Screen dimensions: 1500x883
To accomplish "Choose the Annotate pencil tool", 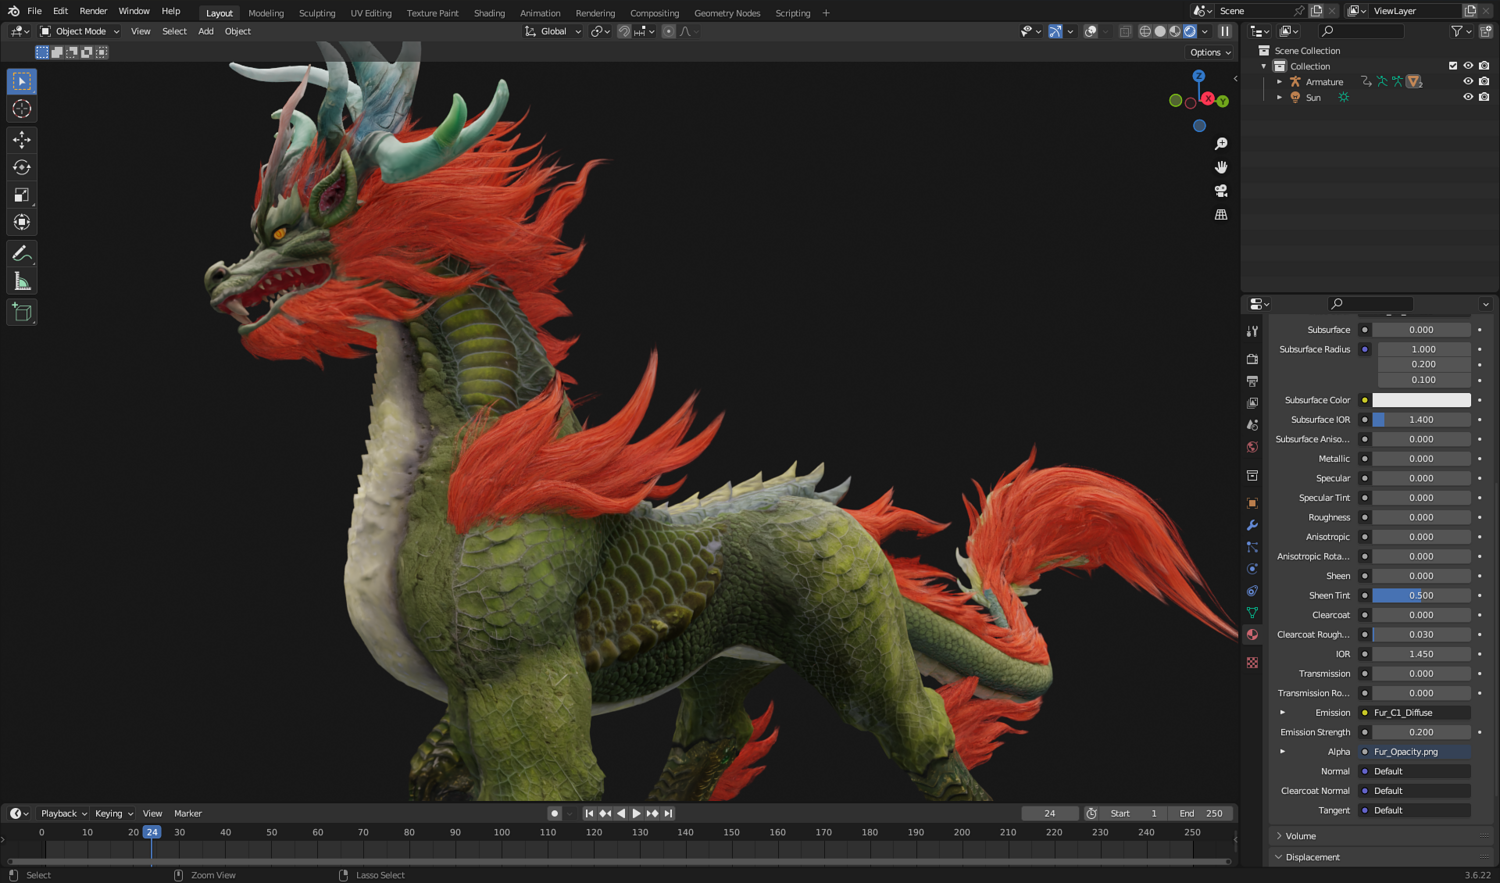I will 21,254.
